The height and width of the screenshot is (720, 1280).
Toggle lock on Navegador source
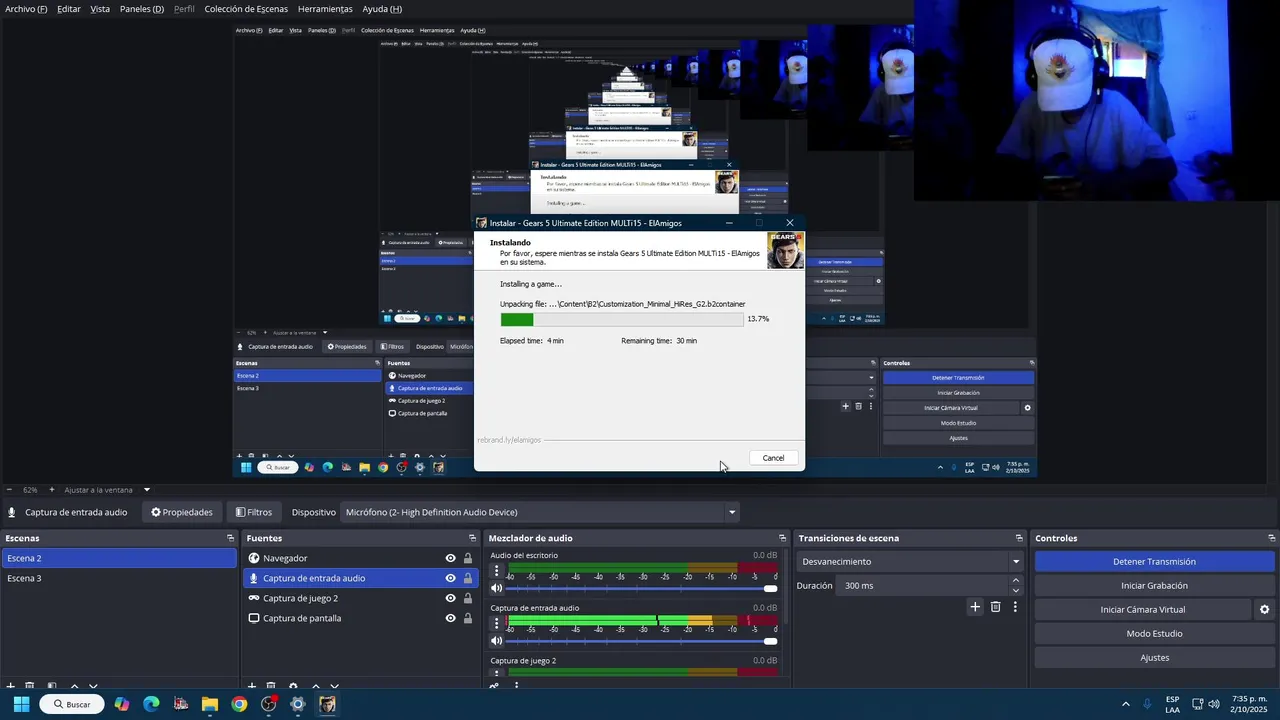click(467, 558)
